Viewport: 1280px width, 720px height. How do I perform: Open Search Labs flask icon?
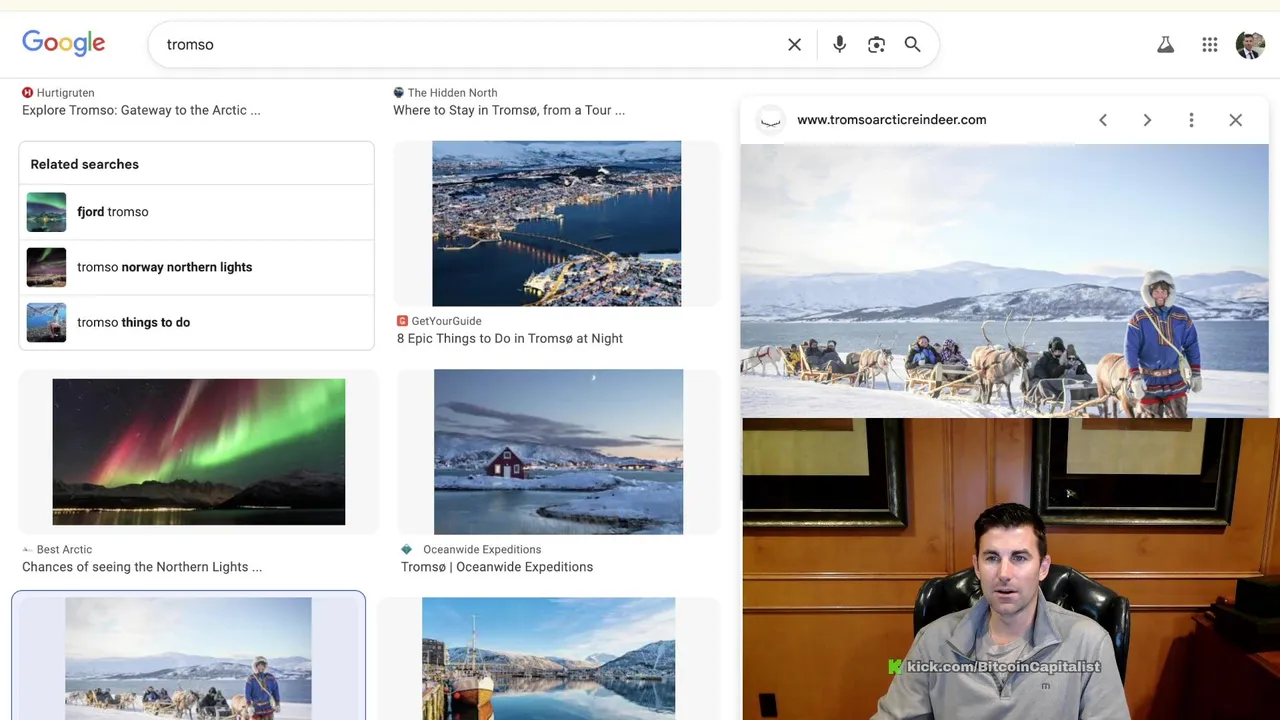1165,44
